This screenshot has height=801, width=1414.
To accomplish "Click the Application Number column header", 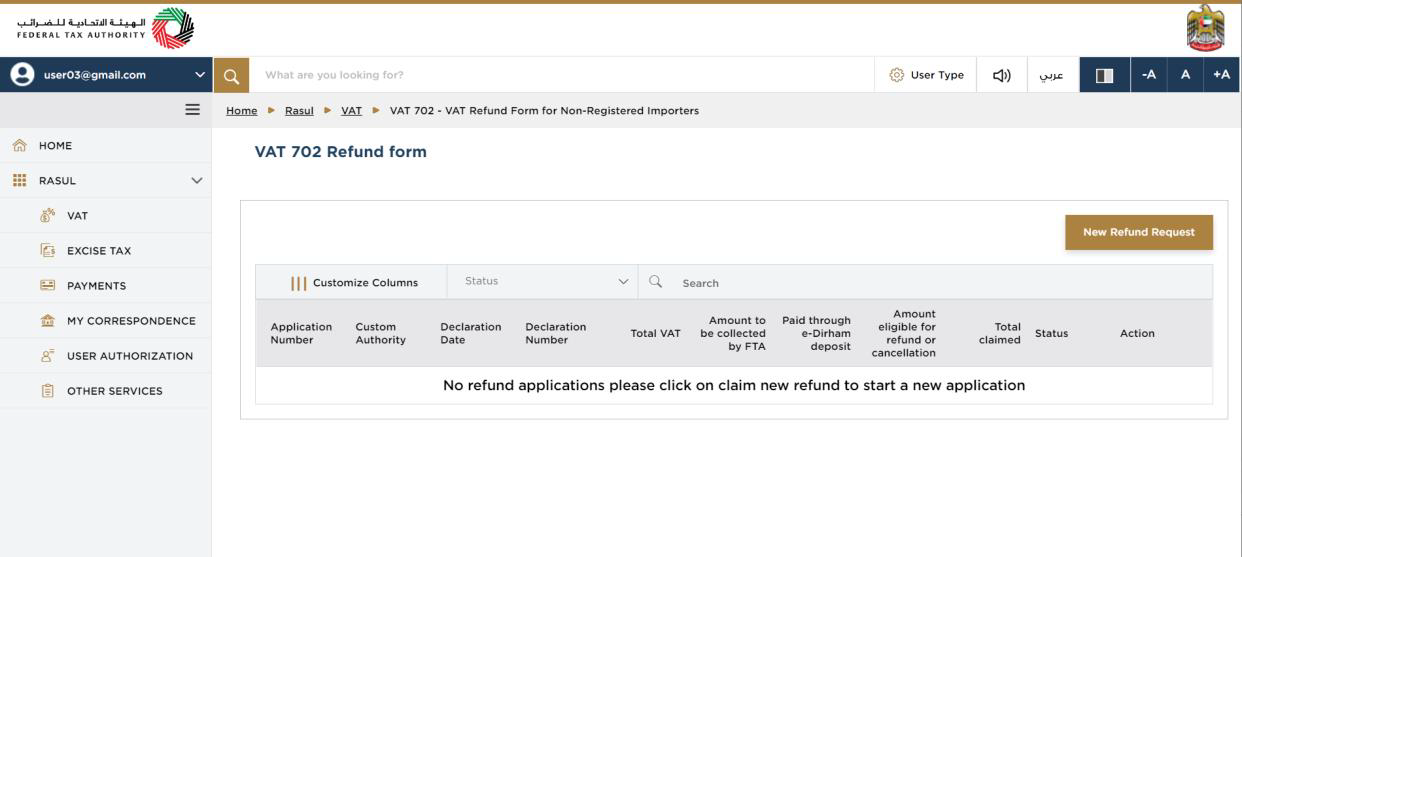I will (301, 333).
